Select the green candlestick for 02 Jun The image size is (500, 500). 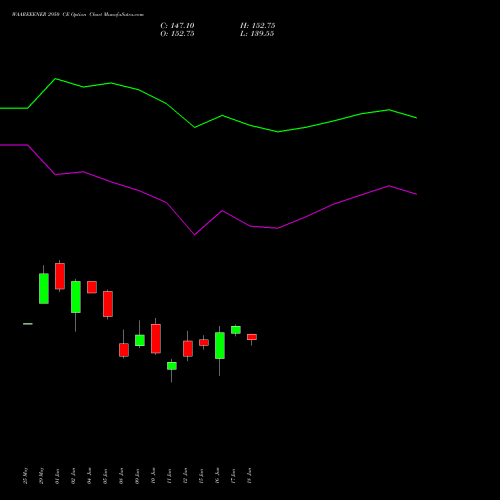[76, 297]
